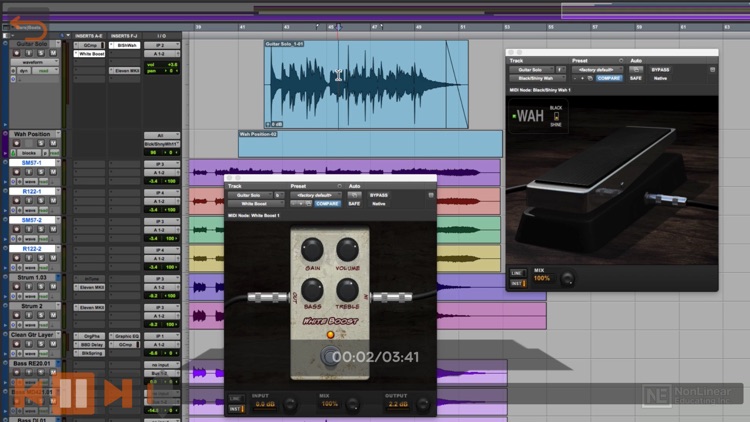Solo the Wah Position track

click(x=41, y=144)
